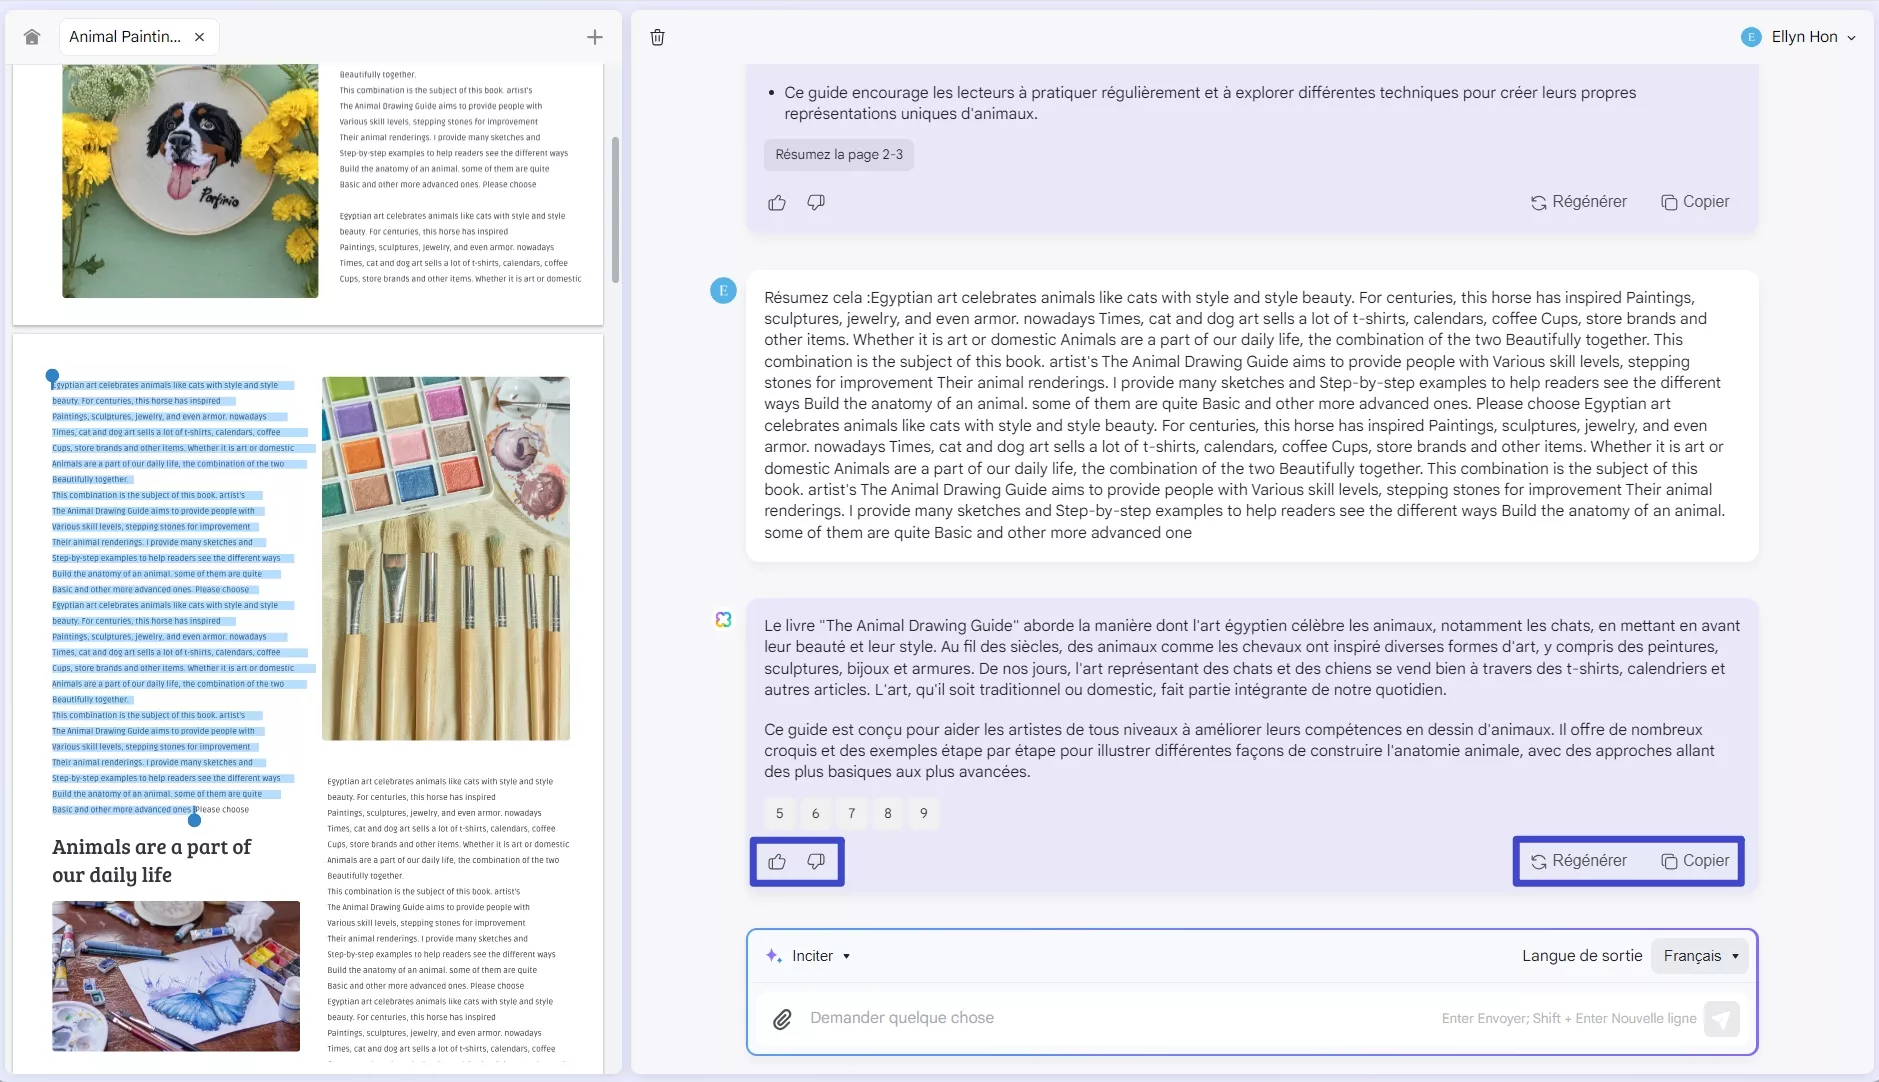Image resolution: width=1879 pixels, height=1082 pixels.
Task: Jump to page reference 9
Action: tap(924, 813)
